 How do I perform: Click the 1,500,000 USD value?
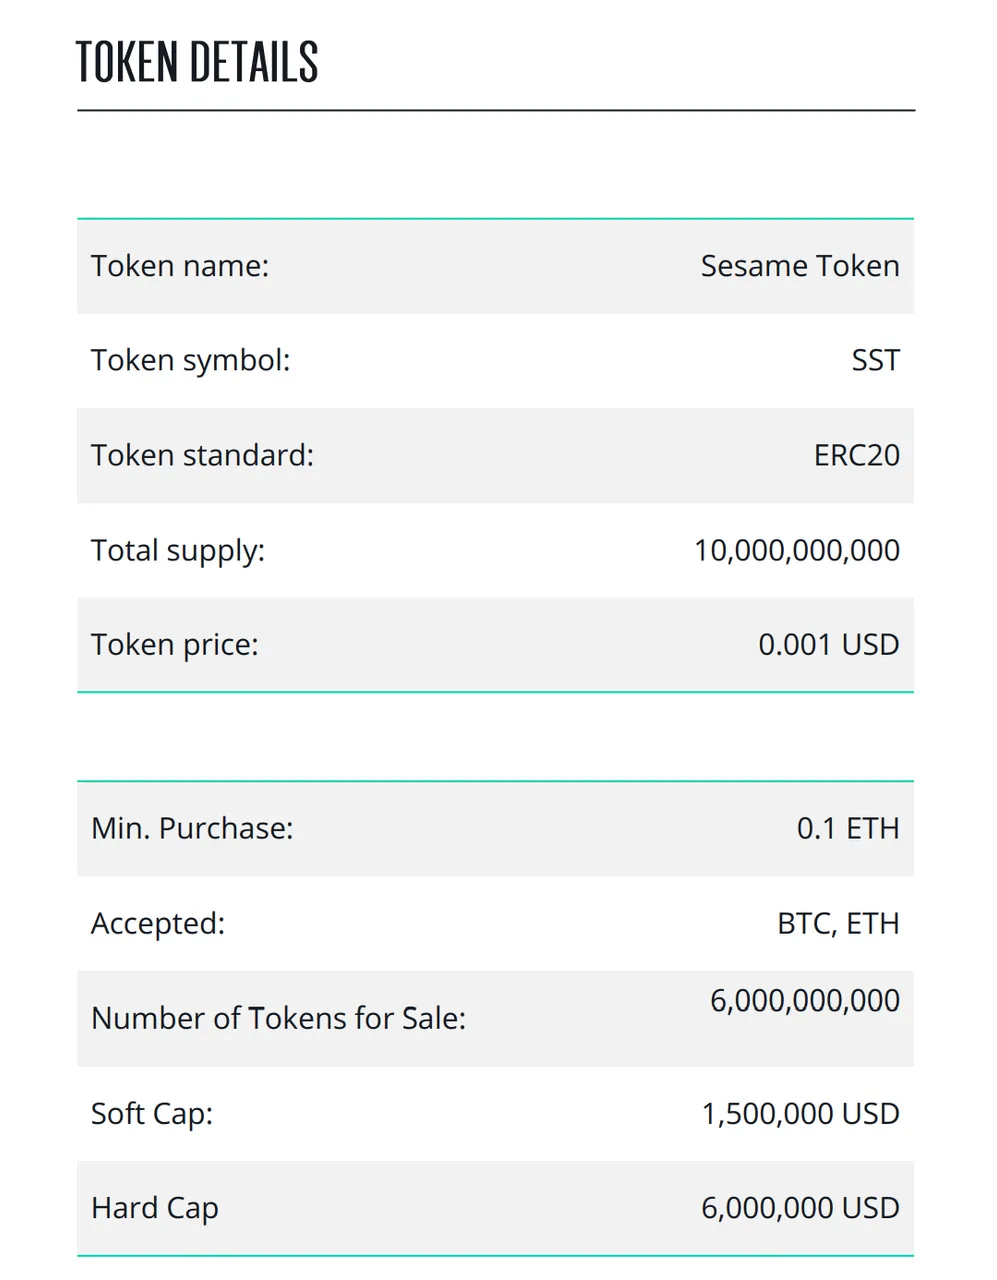pos(801,1114)
